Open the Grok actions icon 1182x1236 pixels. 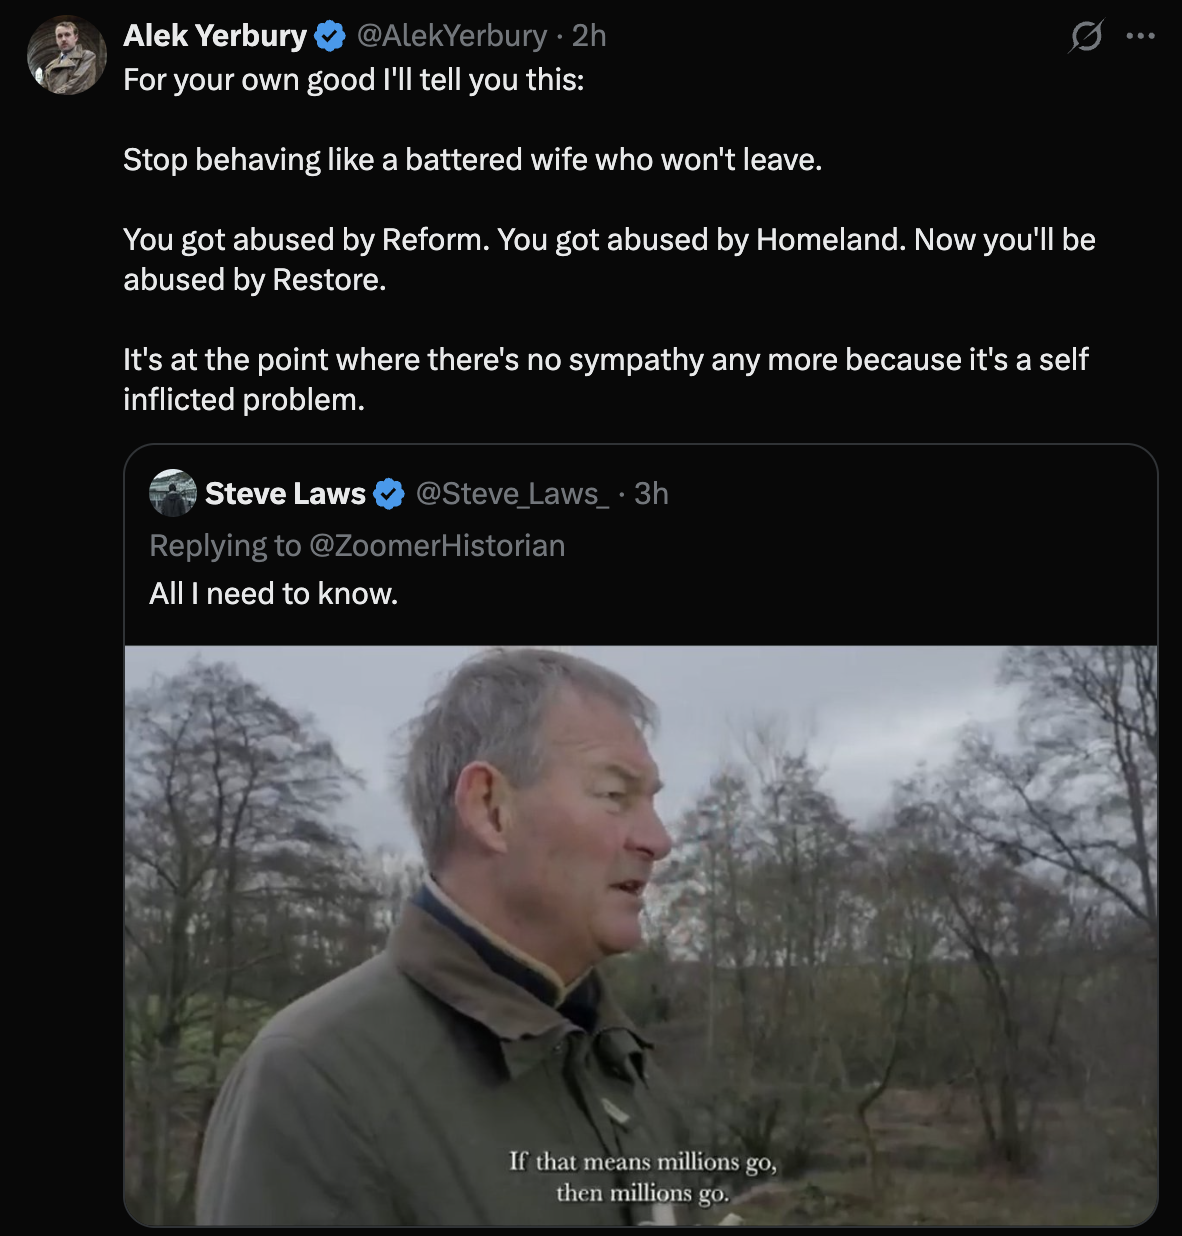coord(1085,37)
